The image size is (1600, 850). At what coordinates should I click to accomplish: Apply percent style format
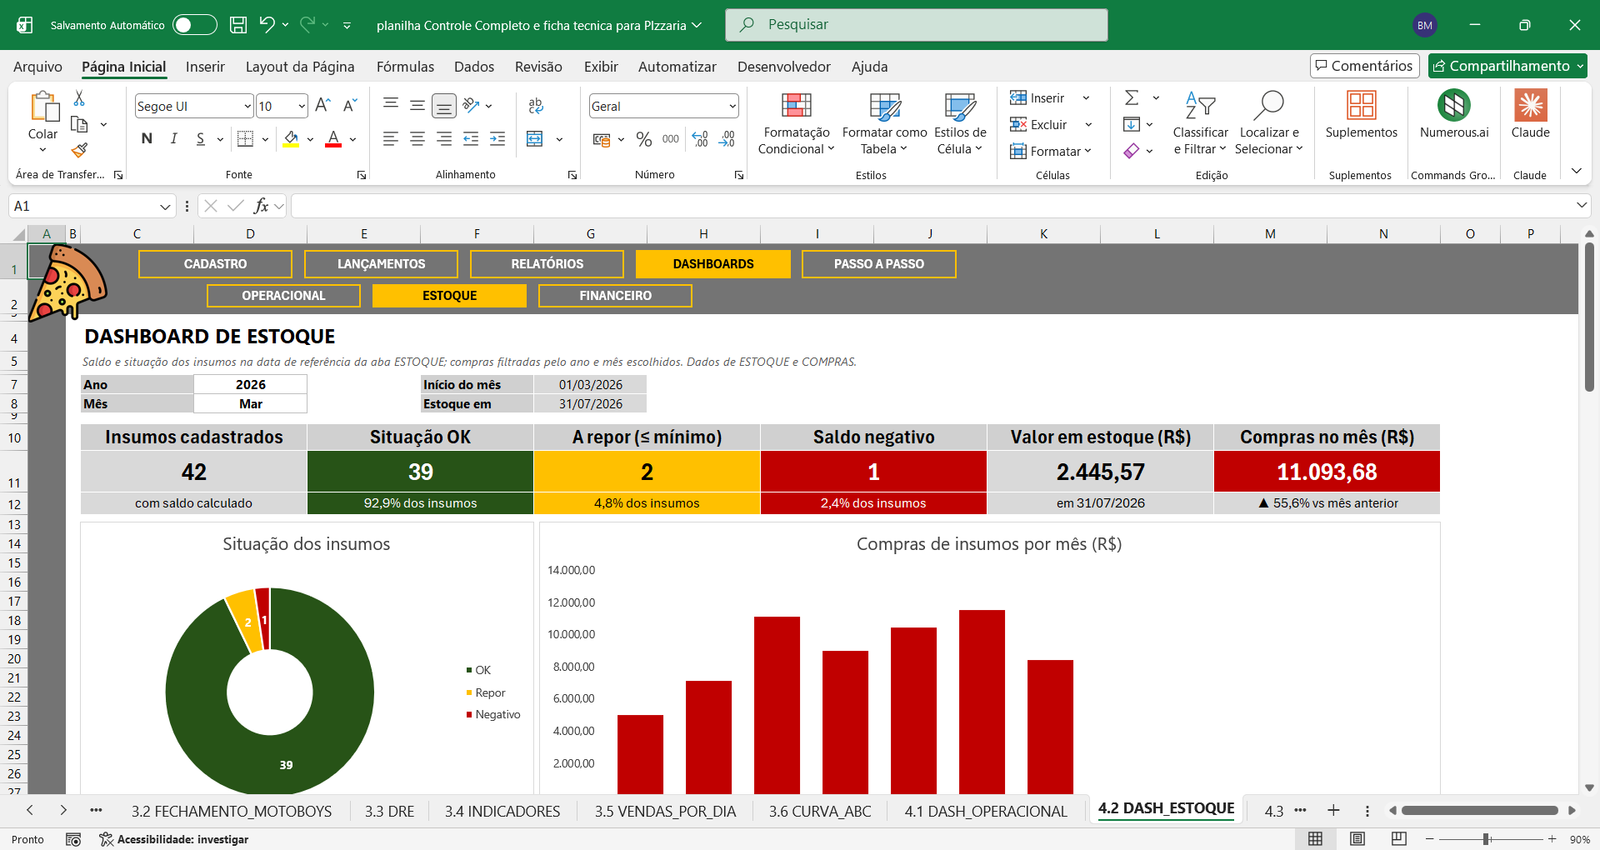644,139
